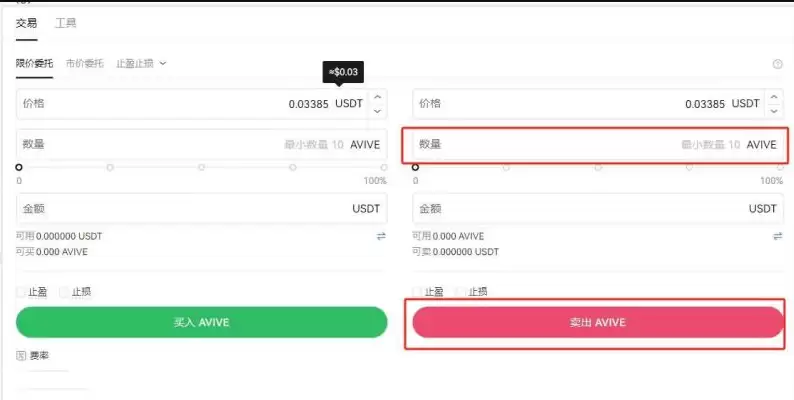
Task: Set buy amount slider to 100%
Action: 384,167
